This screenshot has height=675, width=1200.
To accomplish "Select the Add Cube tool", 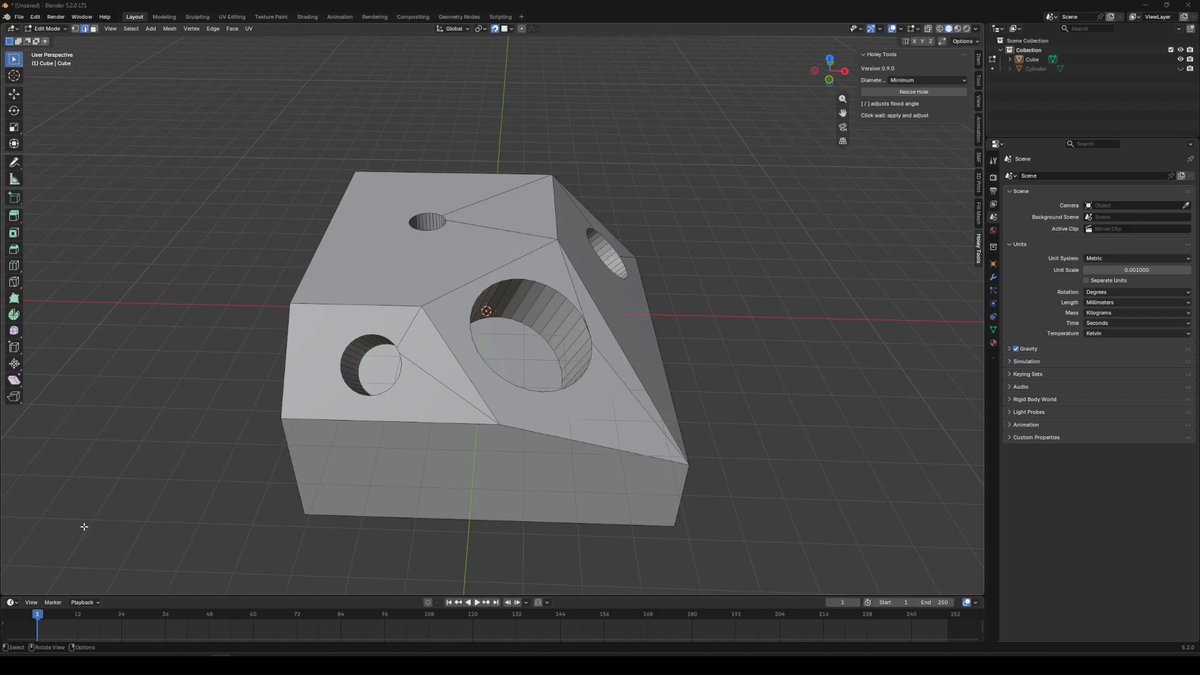I will 14,198.
